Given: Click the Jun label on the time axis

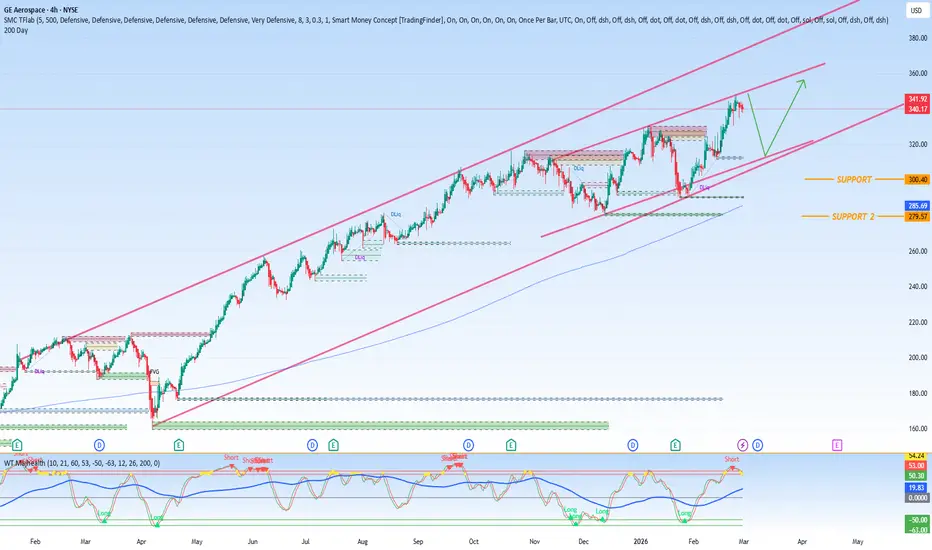Looking at the screenshot, I should click(253, 542).
